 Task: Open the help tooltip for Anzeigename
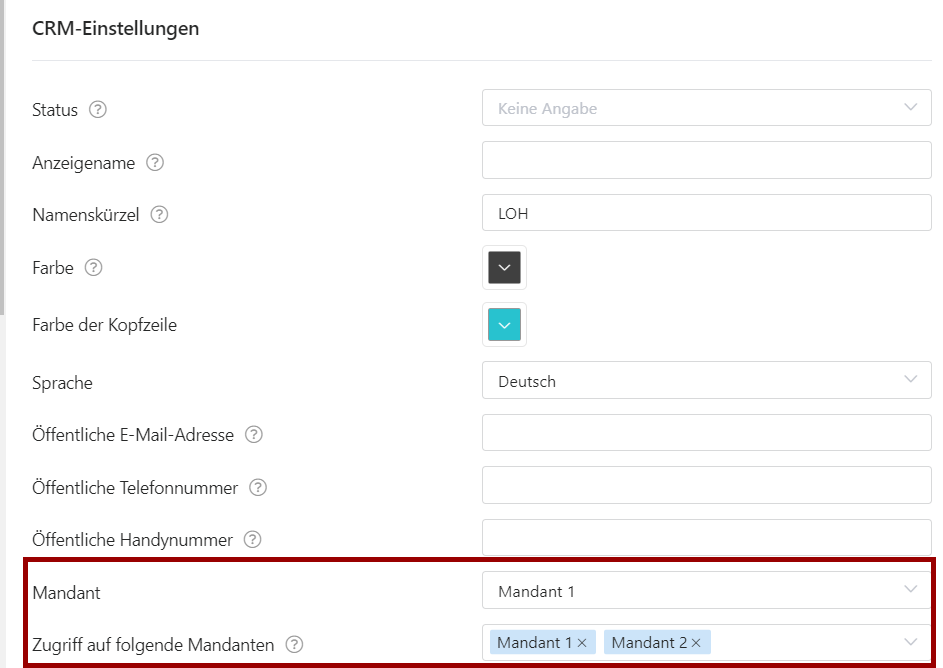(155, 162)
